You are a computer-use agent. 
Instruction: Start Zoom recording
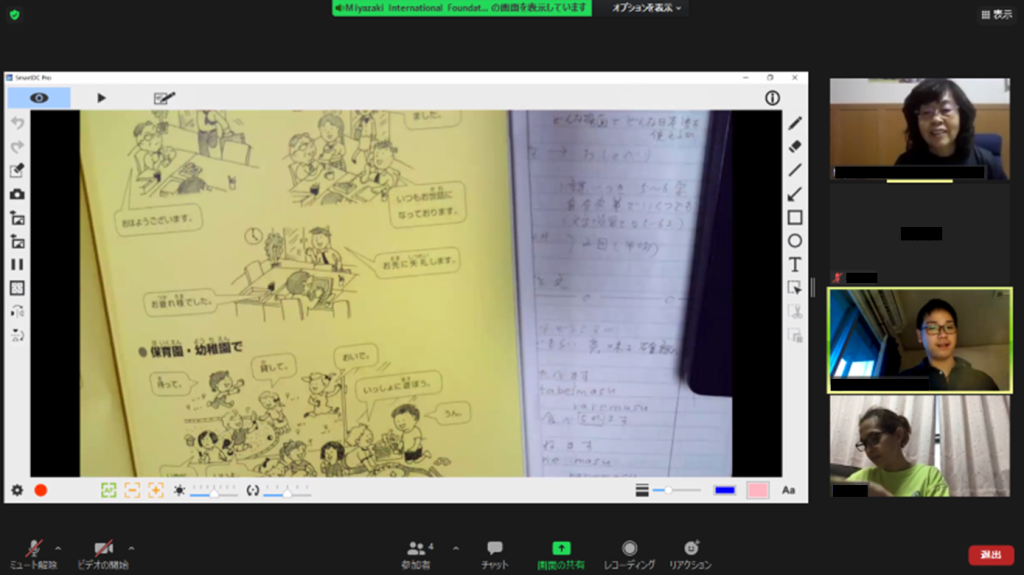pos(630,554)
